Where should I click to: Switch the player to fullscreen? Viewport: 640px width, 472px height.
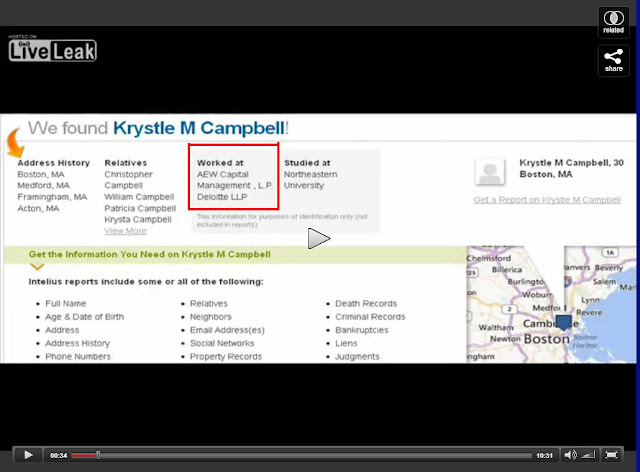pyautogui.click(x=611, y=455)
